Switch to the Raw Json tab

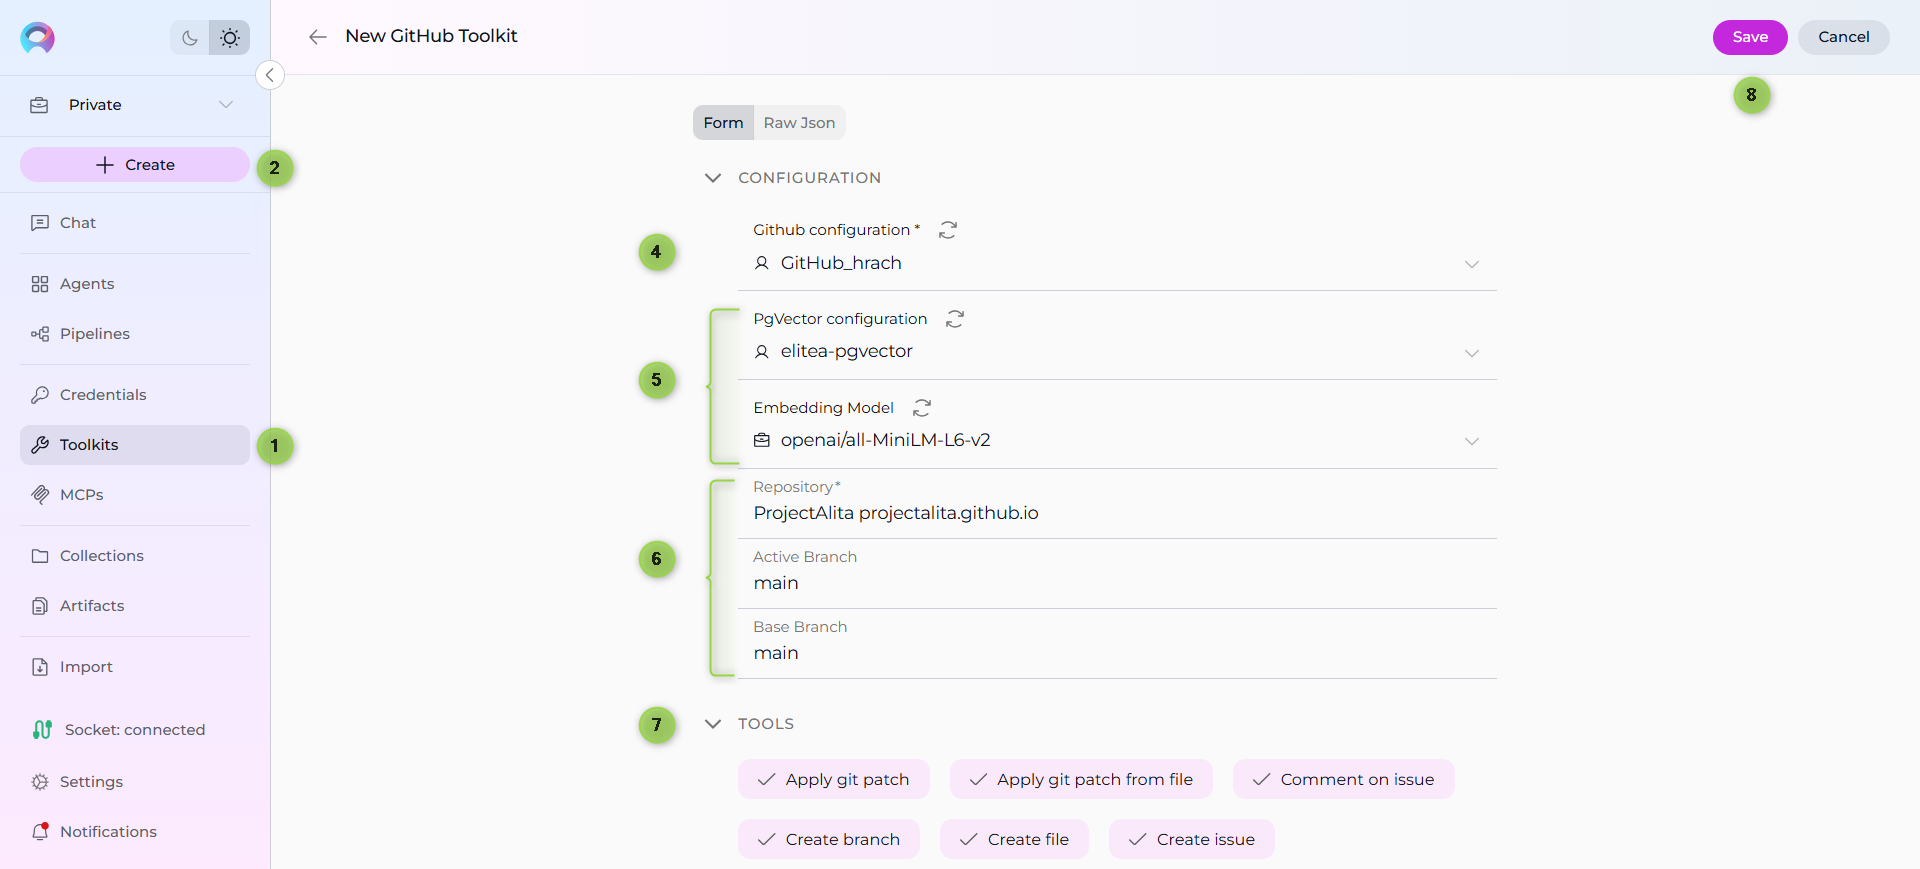tap(799, 123)
